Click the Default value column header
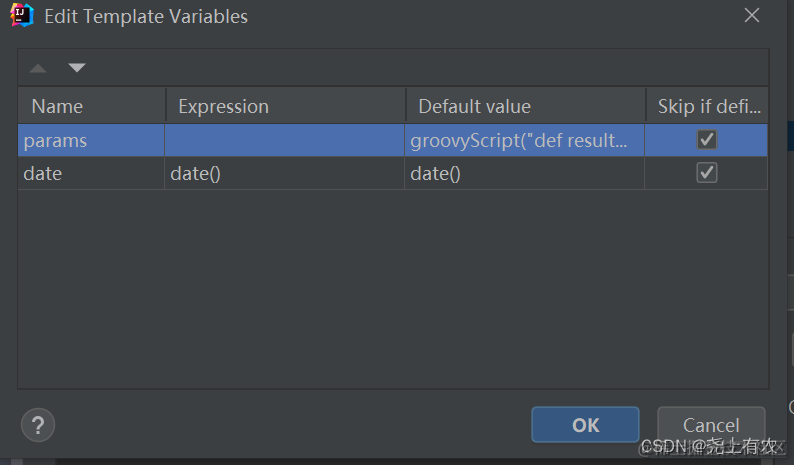The width and height of the screenshot is (794, 465). click(x=525, y=106)
